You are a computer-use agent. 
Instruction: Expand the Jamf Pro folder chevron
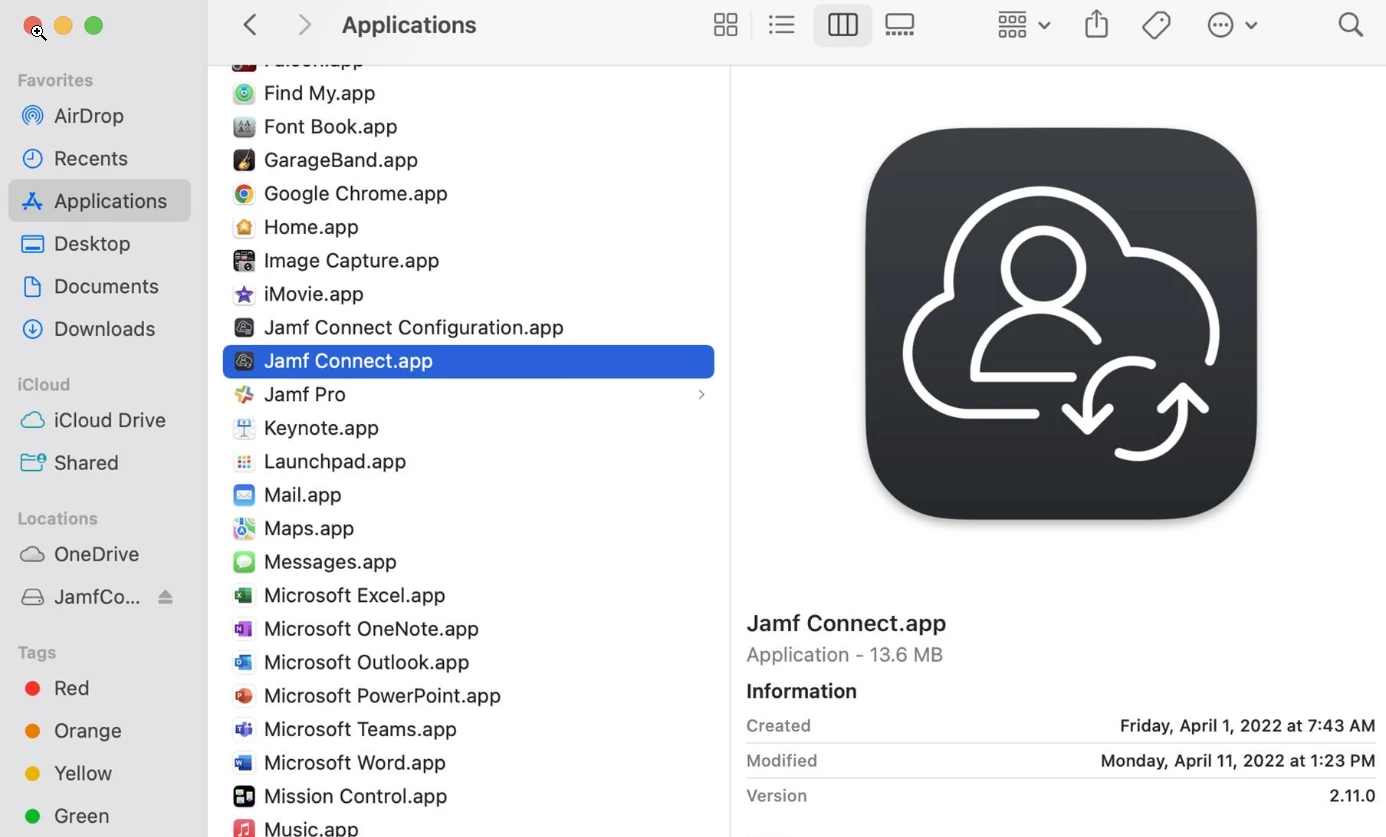coord(701,395)
